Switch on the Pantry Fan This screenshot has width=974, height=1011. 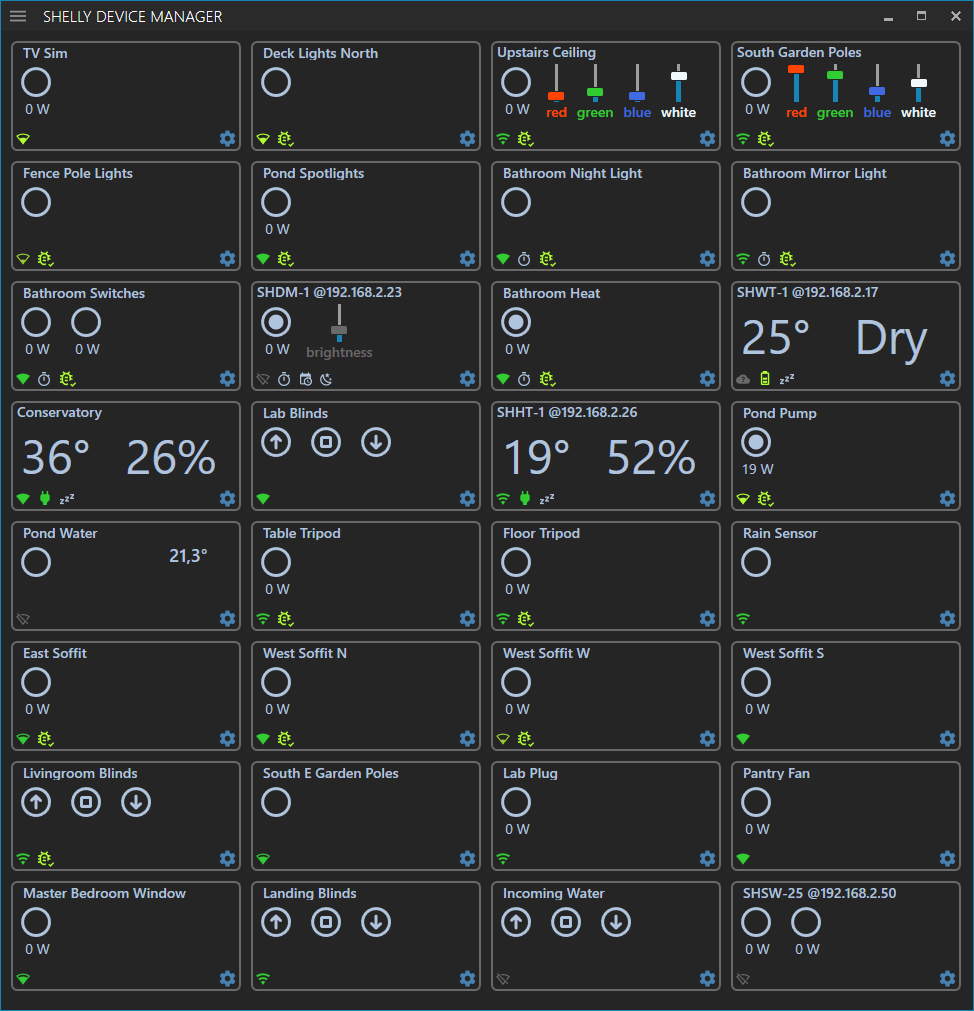coord(756,802)
